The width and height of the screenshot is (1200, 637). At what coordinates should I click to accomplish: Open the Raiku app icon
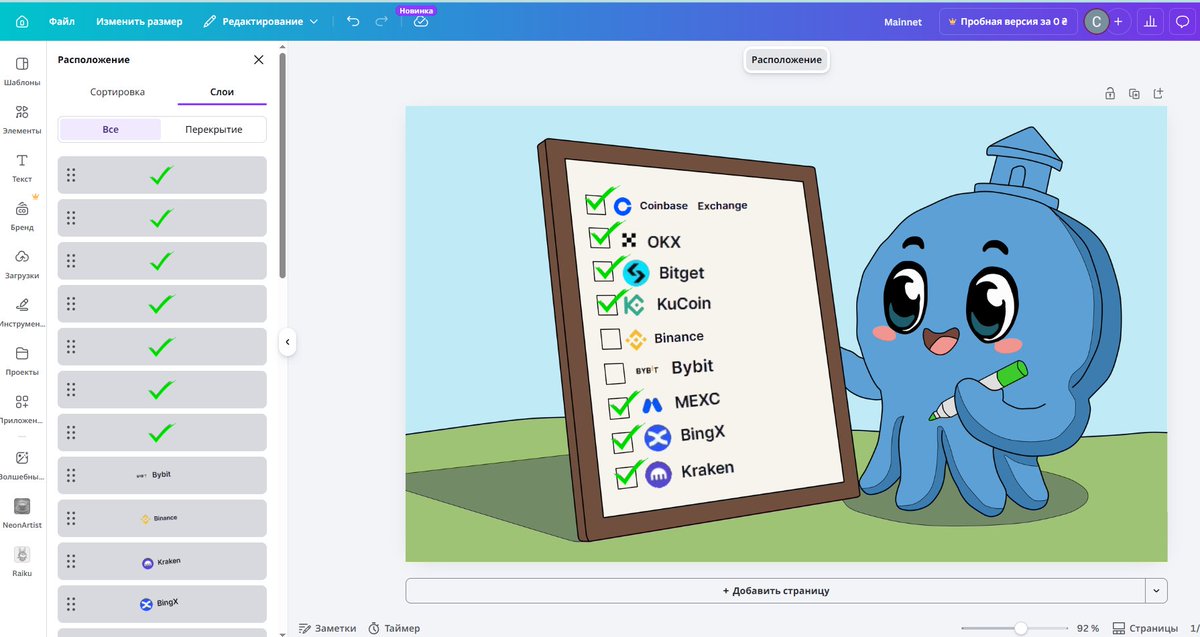click(x=22, y=561)
